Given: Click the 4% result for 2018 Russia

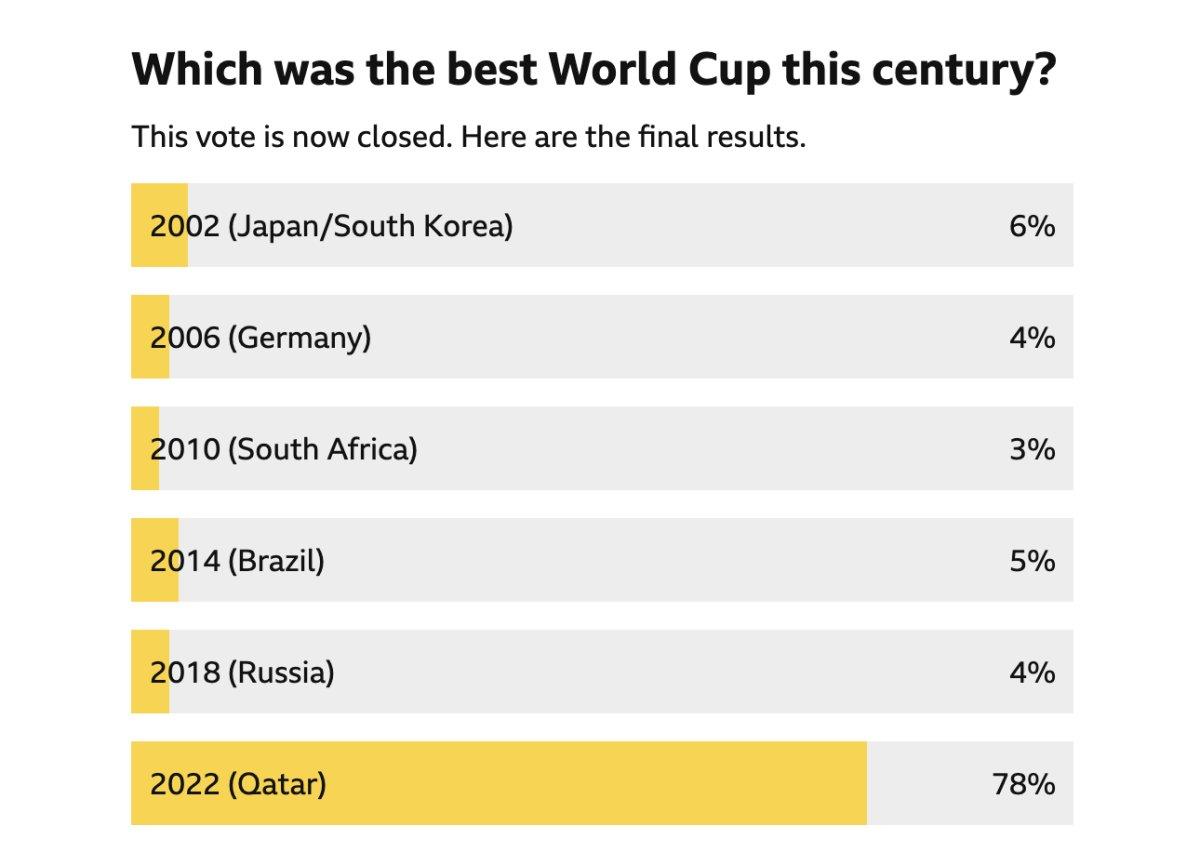Looking at the screenshot, I should (x=1032, y=672).
